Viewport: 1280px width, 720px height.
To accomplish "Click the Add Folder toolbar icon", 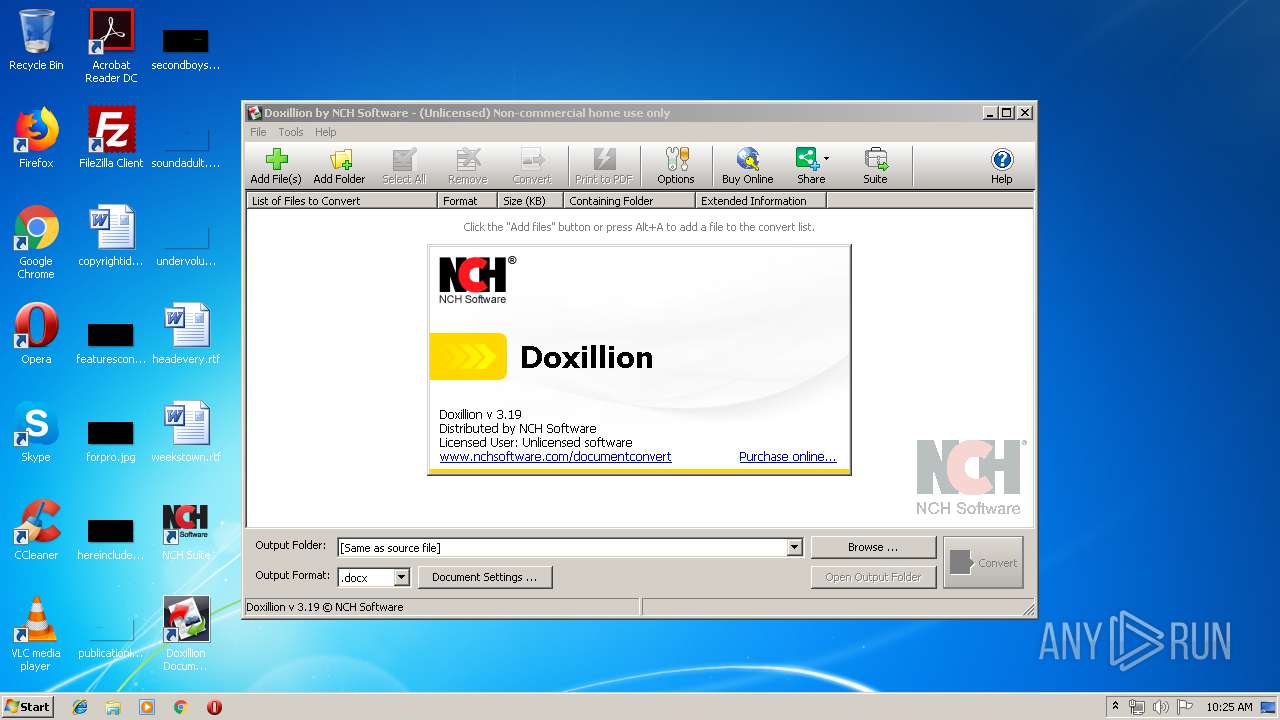I will click(339, 166).
